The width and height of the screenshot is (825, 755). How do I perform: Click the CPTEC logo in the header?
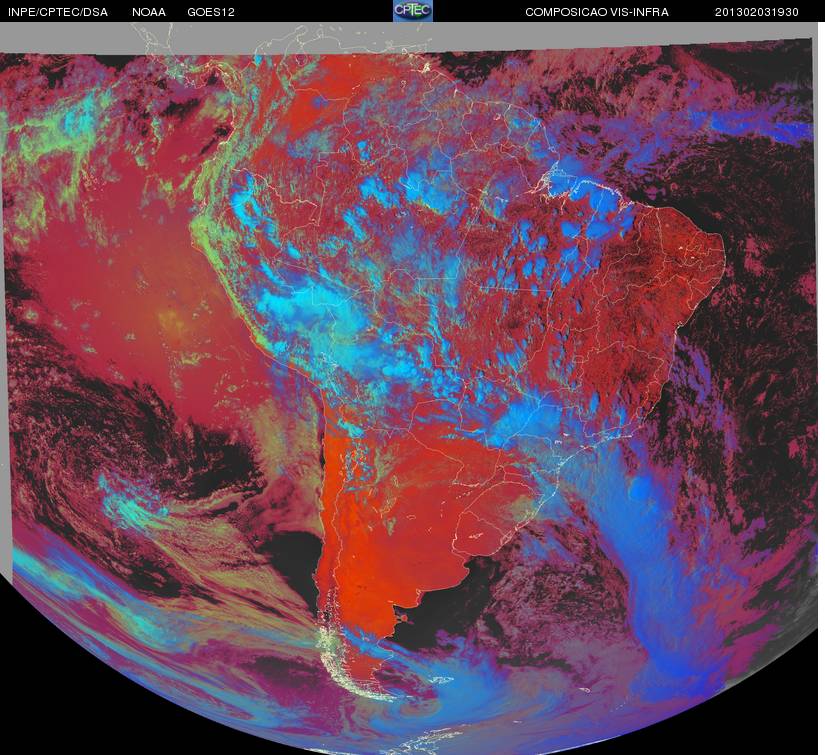click(413, 11)
